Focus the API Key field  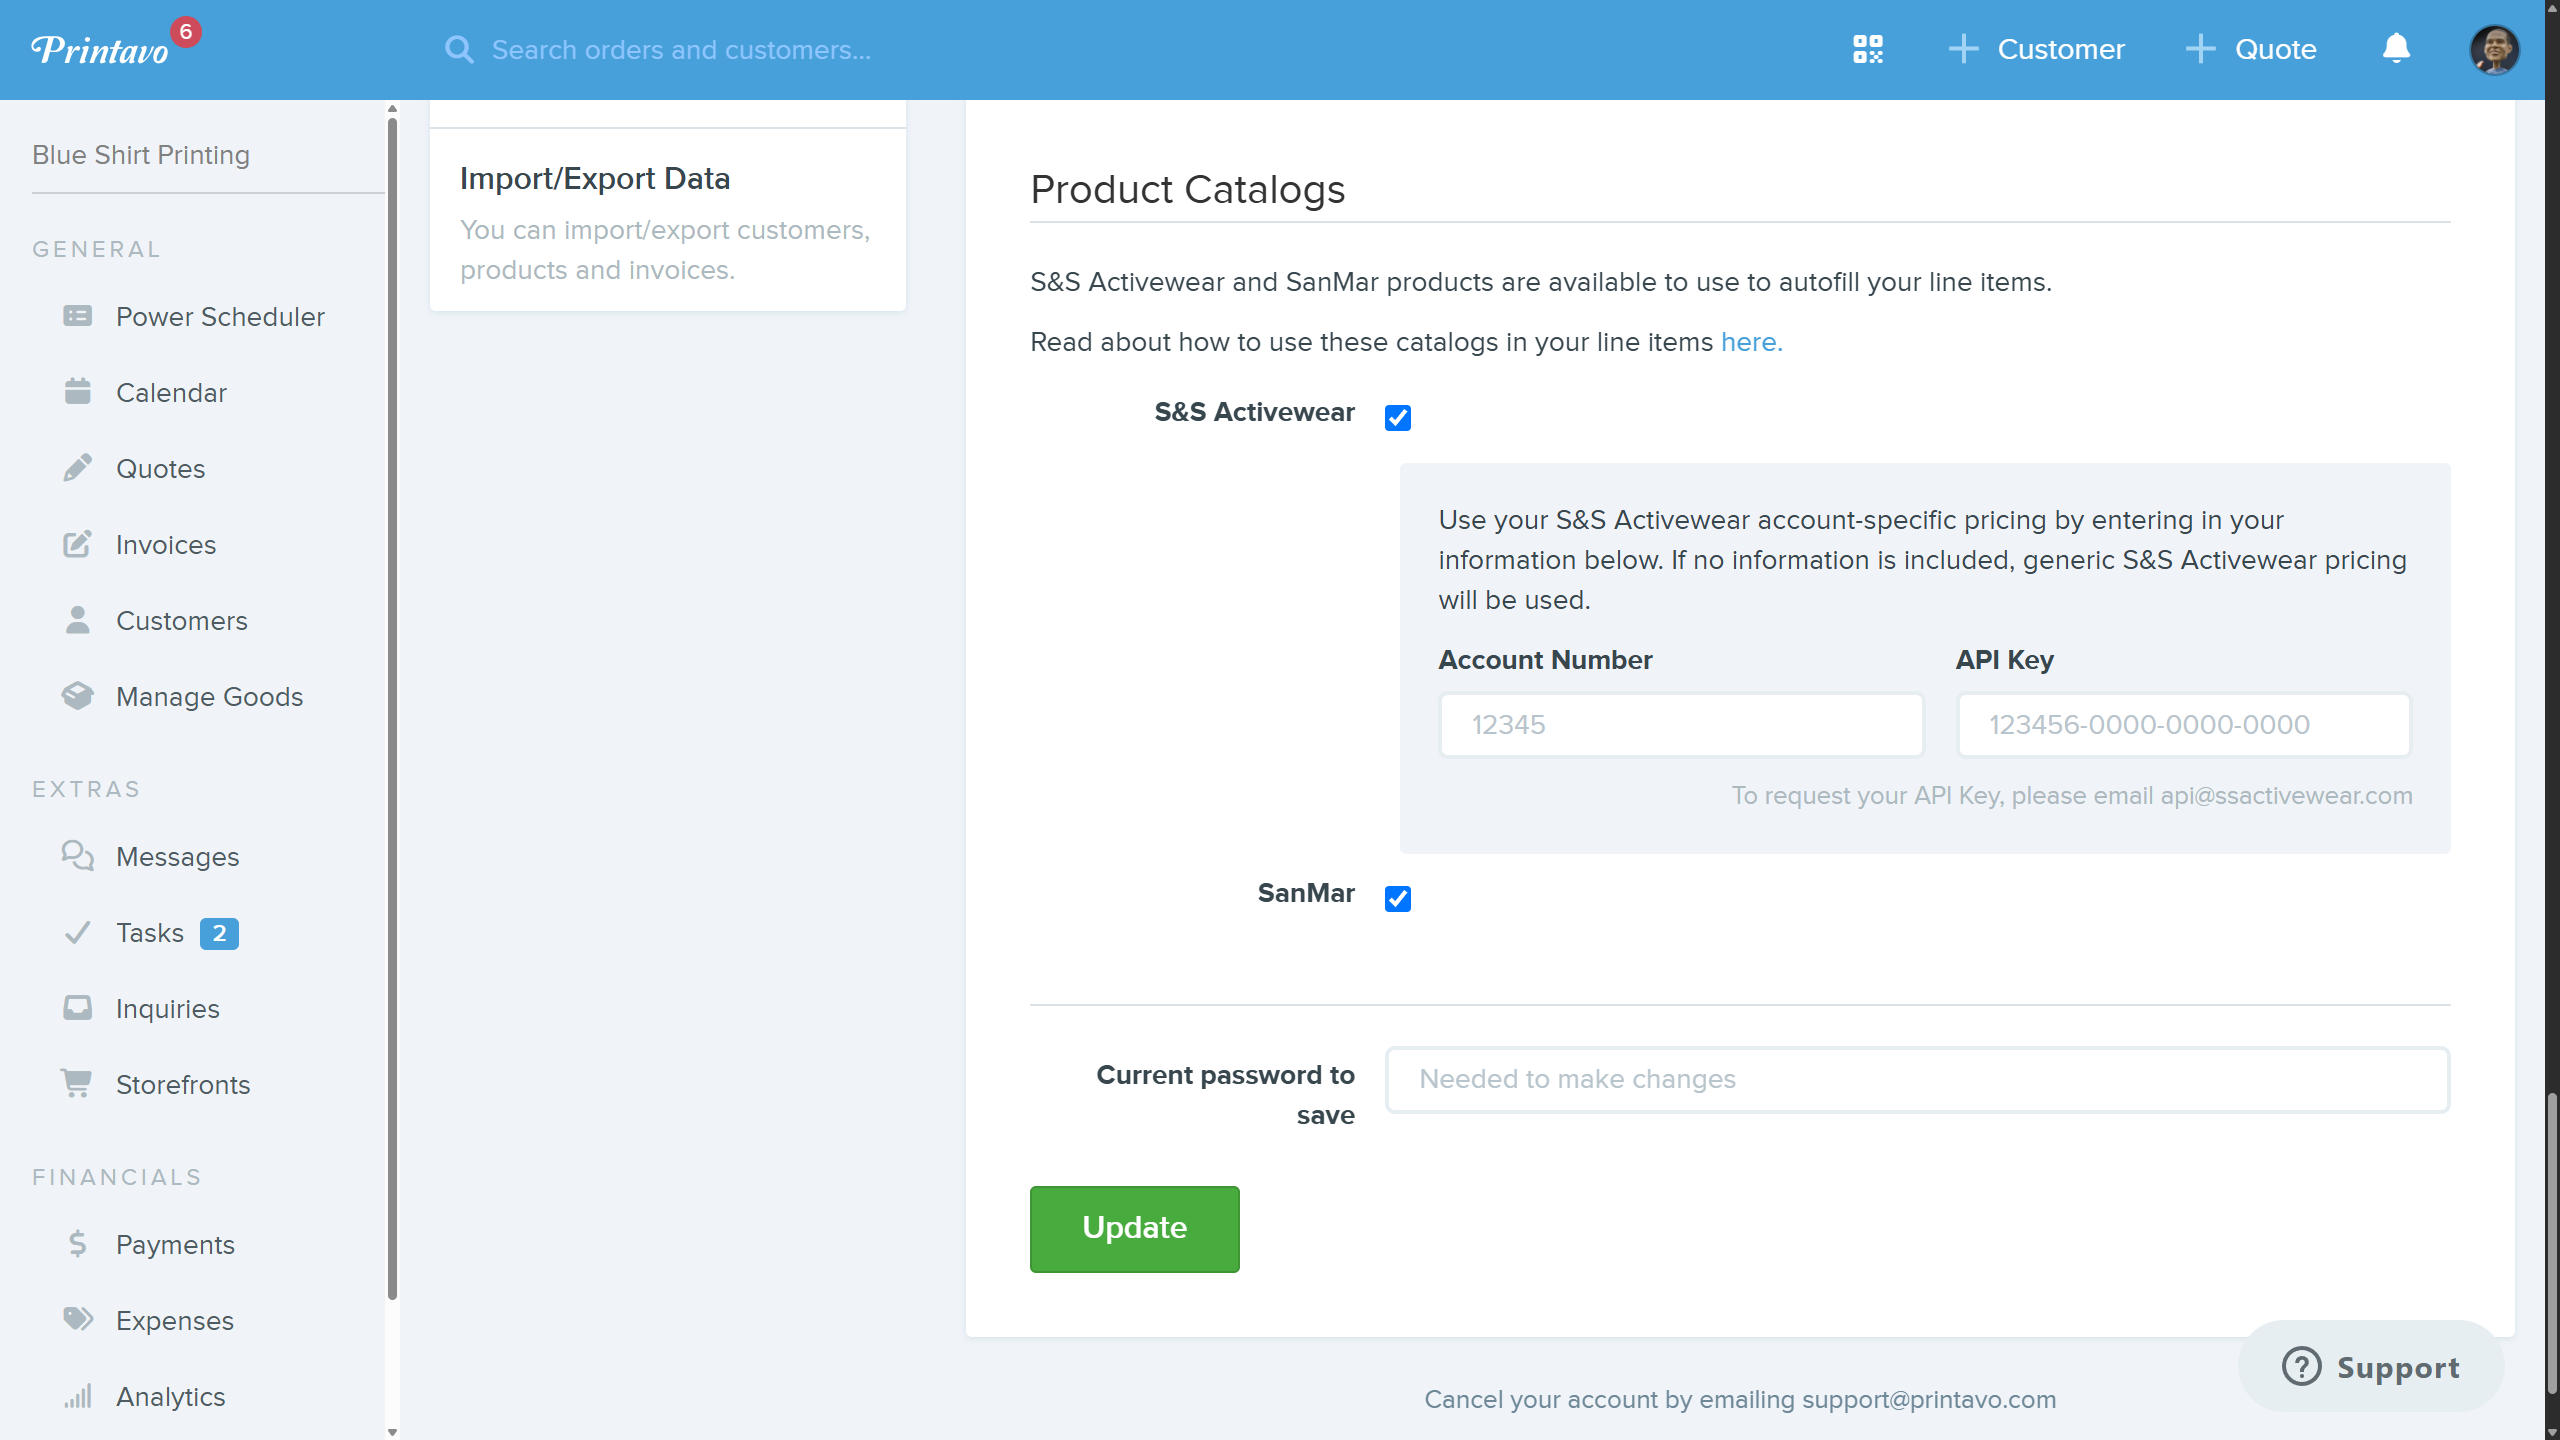pos(2183,724)
